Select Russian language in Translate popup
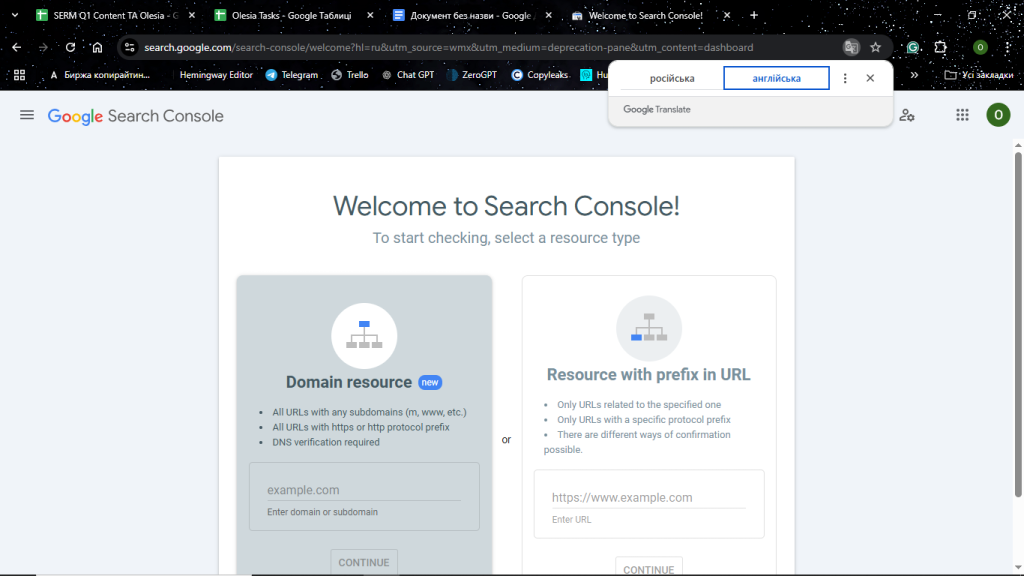The width and height of the screenshot is (1024, 576). click(675, 77)
